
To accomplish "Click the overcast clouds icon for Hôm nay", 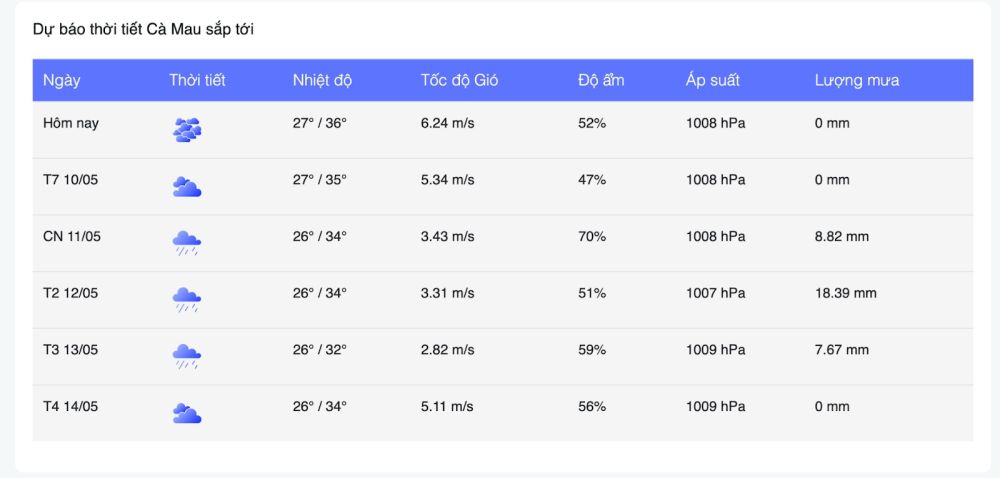I will point(187,130).
